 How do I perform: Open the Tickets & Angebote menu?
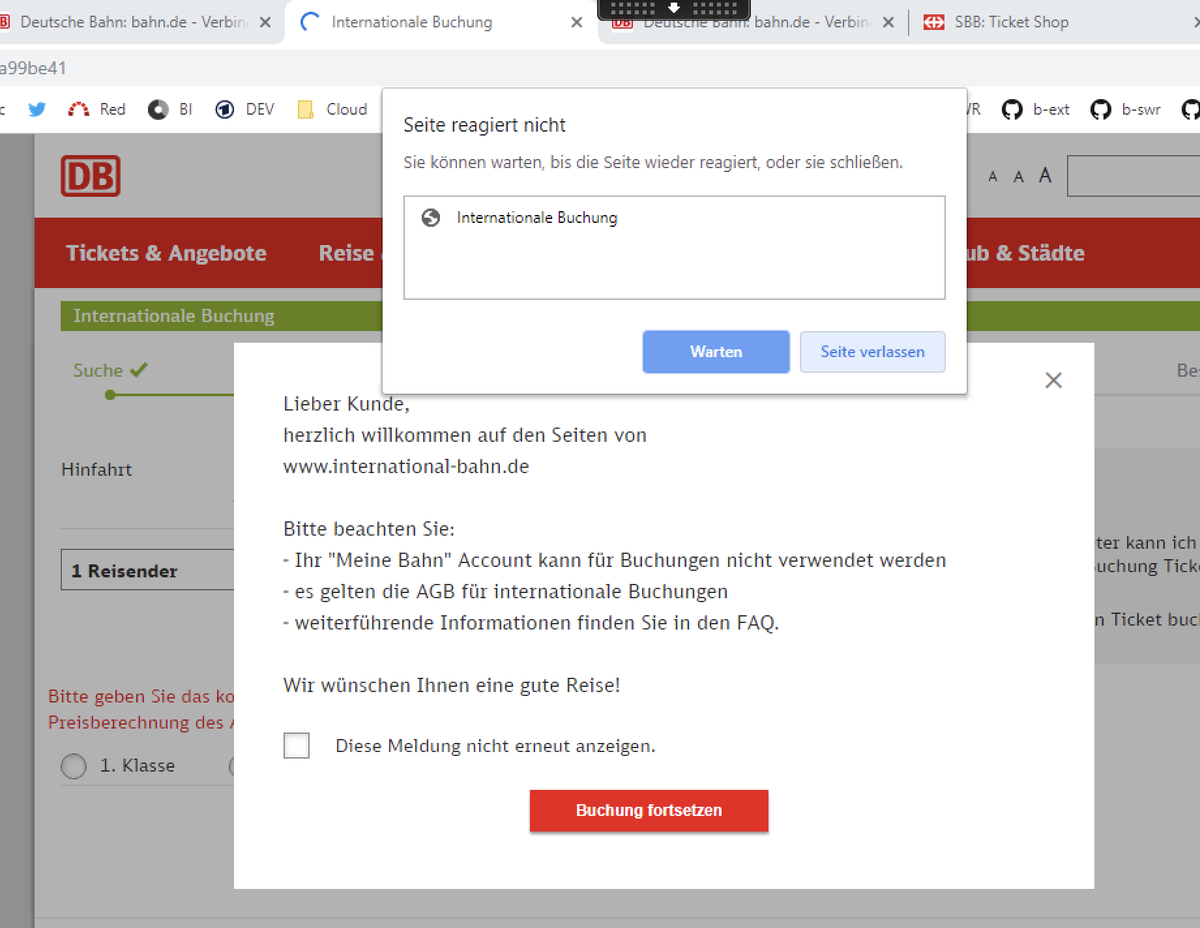point(166,253)
